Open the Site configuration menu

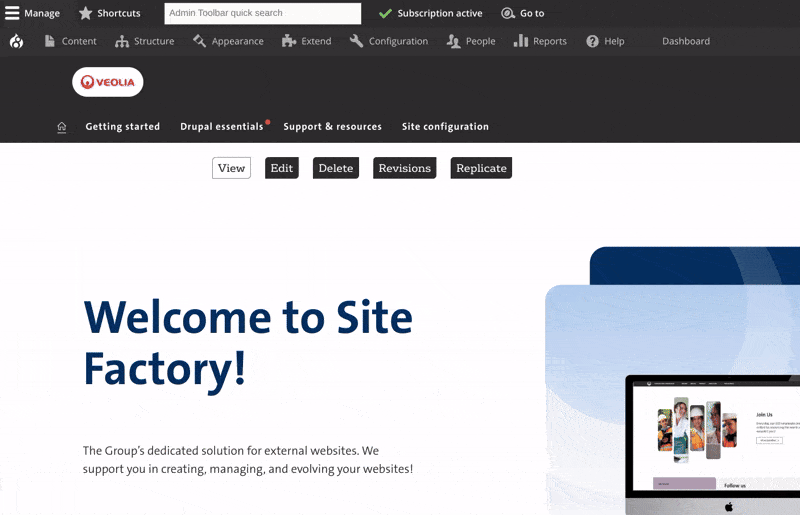click(445, 127)
